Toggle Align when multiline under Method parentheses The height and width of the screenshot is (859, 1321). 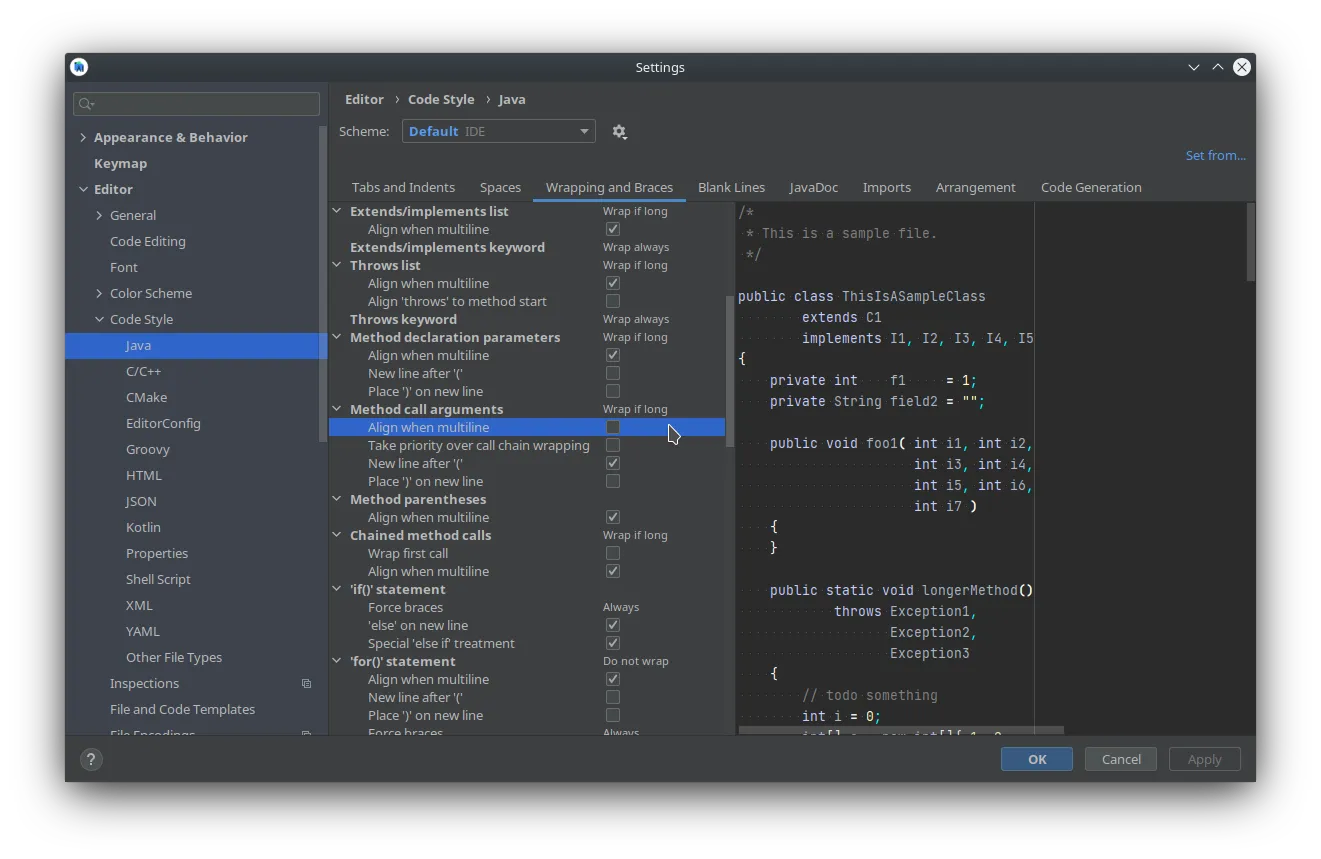tap(613, 517)
